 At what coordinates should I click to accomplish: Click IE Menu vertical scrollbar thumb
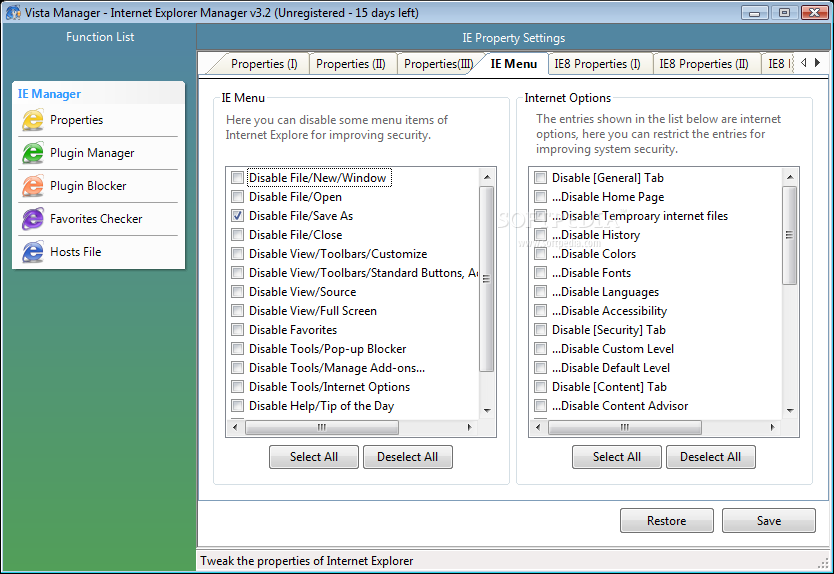pyautogui.click(x=487, y=279)
